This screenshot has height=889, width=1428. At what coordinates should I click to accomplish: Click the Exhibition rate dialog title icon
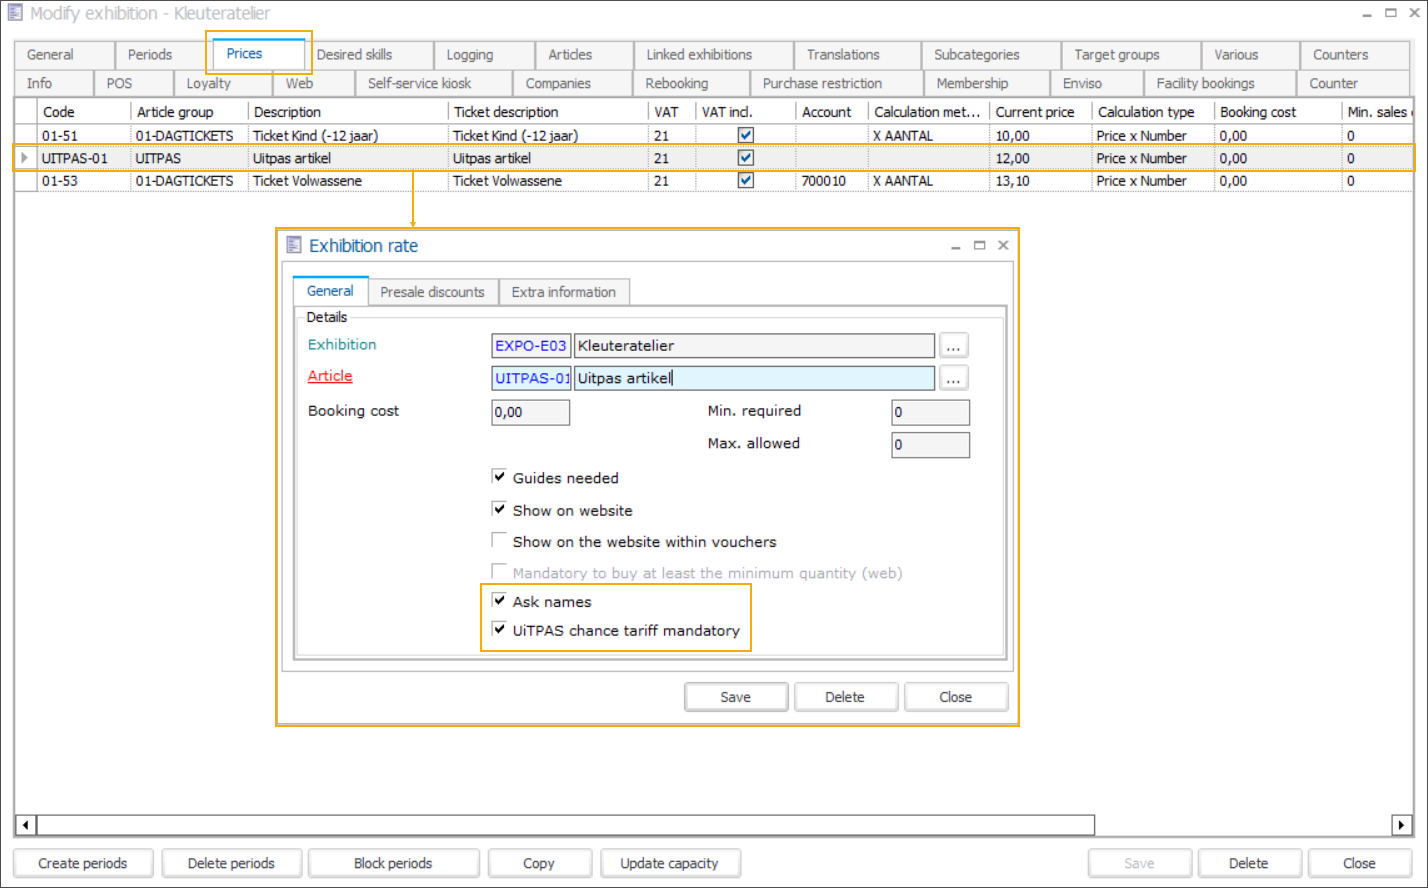click(293, 245)
